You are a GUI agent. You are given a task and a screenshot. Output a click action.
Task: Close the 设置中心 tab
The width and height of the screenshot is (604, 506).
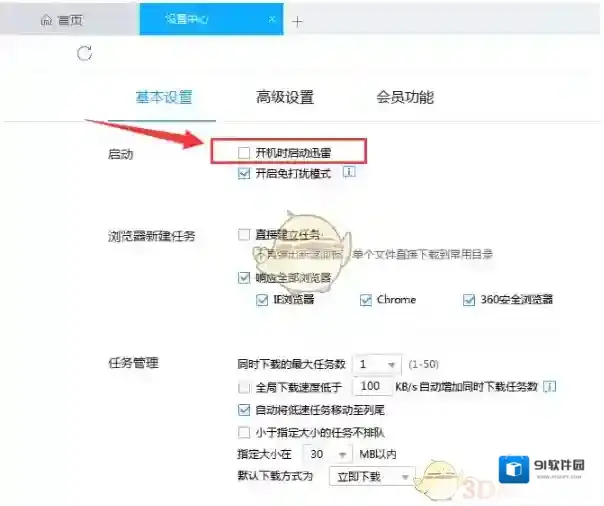tap(272, 20)
